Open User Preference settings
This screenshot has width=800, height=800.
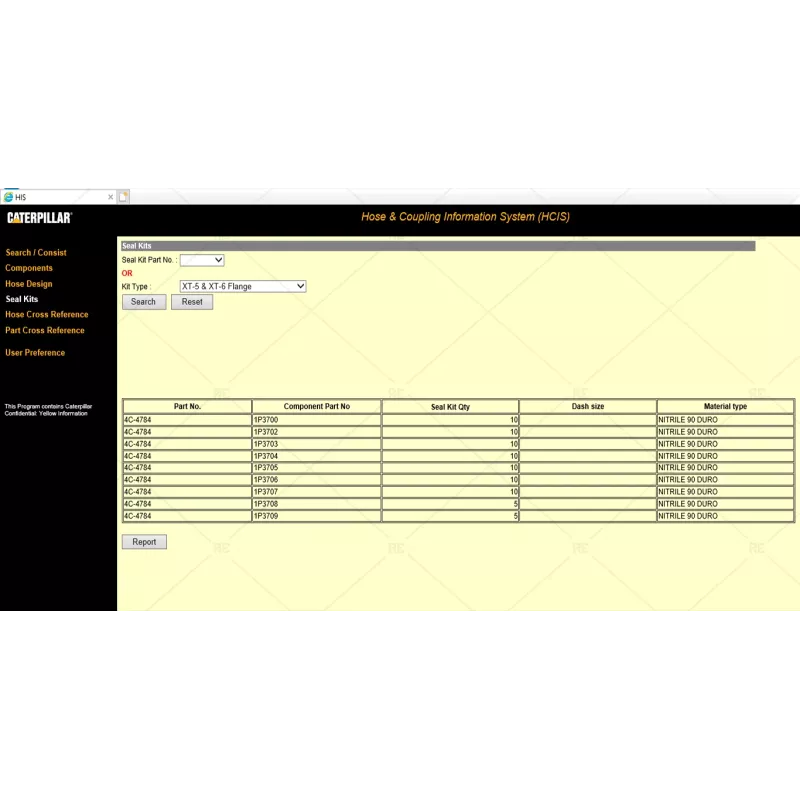click(x=34, y=352)
